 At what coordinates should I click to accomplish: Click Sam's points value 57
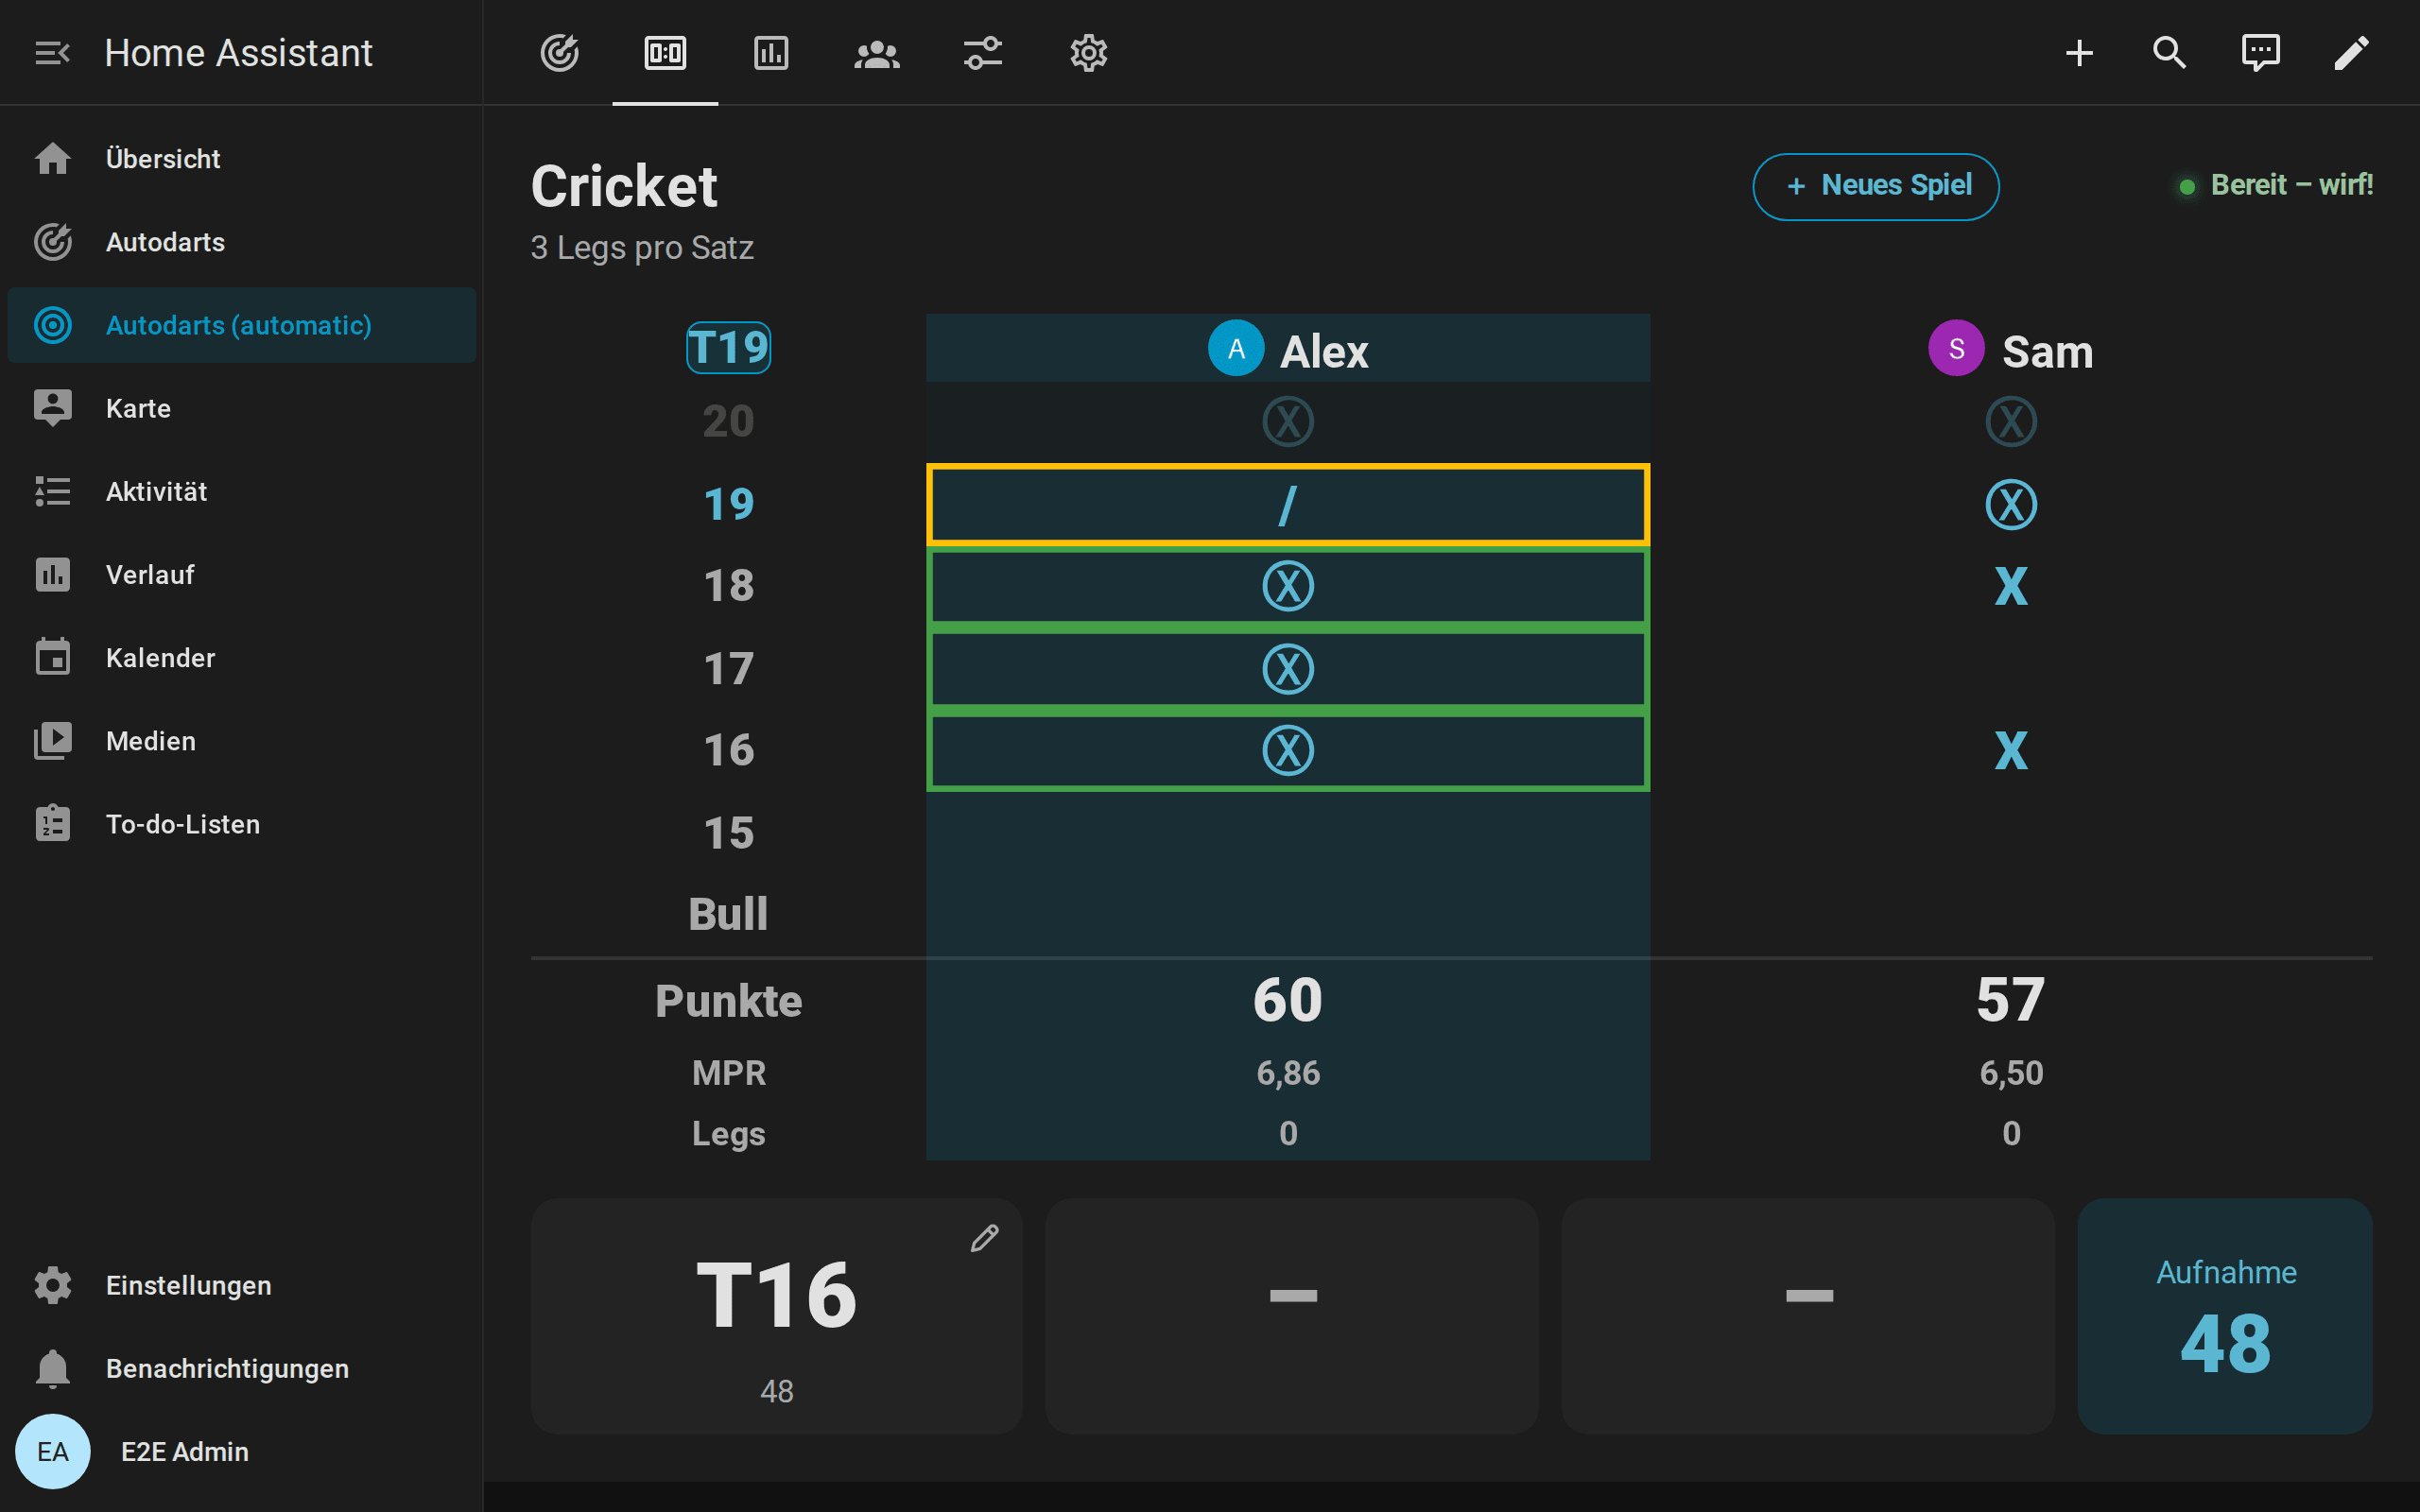[2011, 999]
